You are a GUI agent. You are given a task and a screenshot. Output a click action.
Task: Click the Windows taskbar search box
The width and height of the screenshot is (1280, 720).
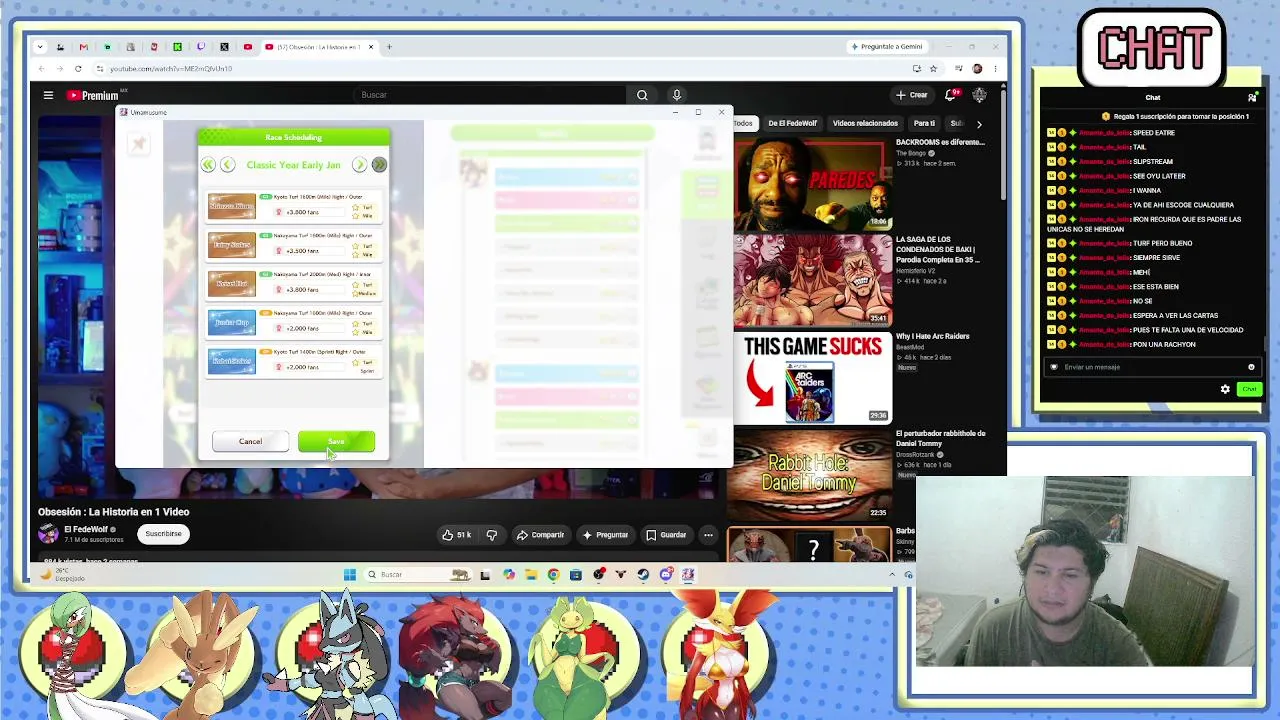pos(418,575)
